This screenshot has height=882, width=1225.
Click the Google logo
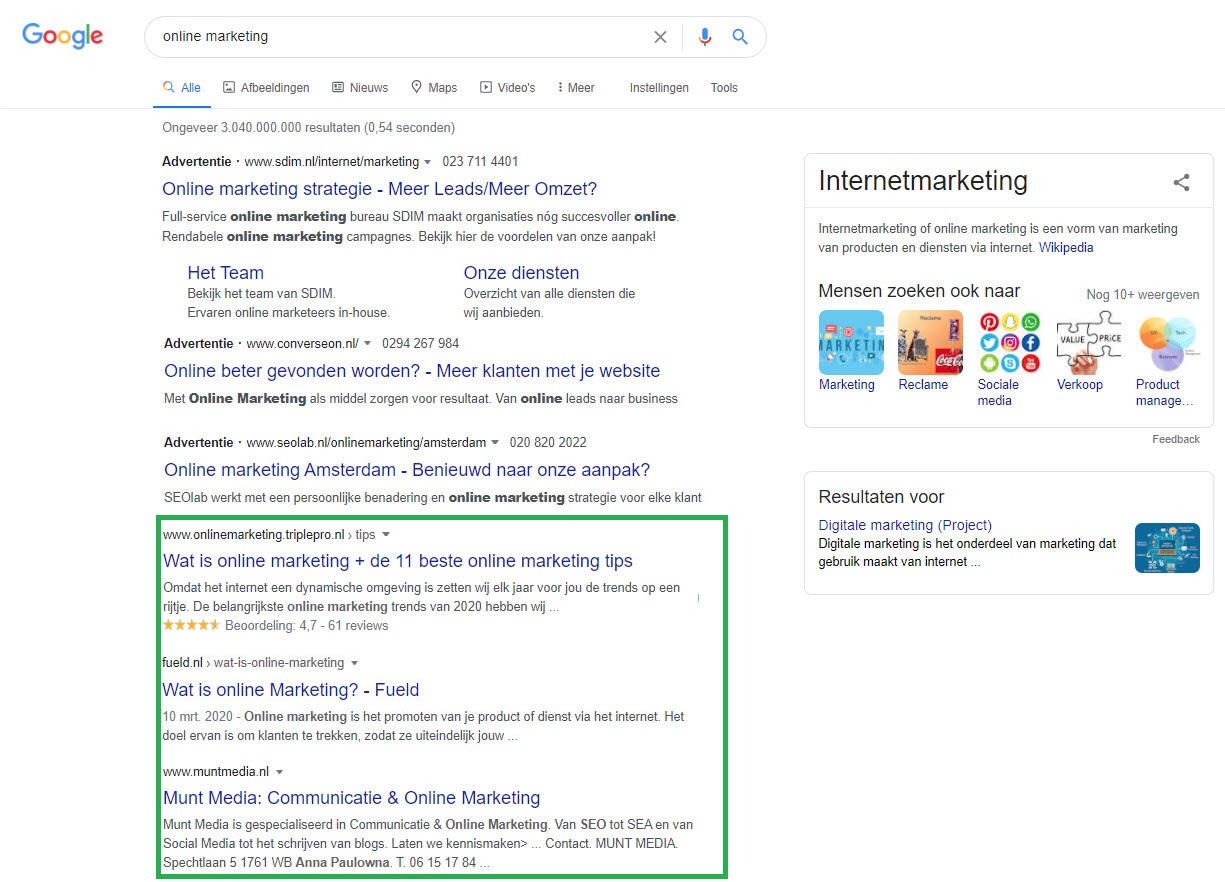pos(61,35)
